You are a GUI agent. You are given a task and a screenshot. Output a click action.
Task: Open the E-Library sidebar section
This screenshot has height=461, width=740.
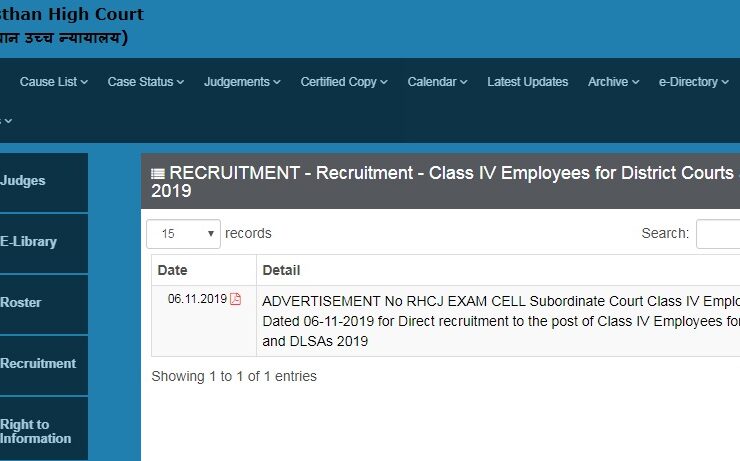coord(29,242)
